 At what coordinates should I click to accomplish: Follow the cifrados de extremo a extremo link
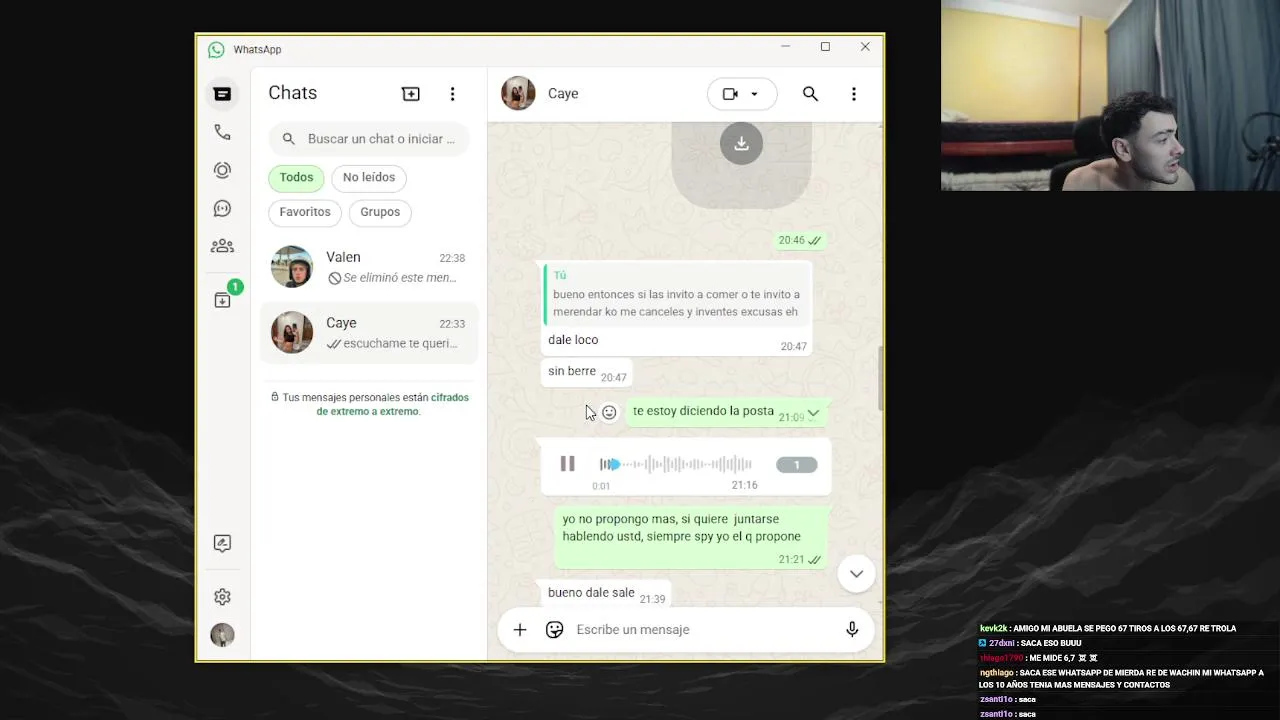(392, 404)
